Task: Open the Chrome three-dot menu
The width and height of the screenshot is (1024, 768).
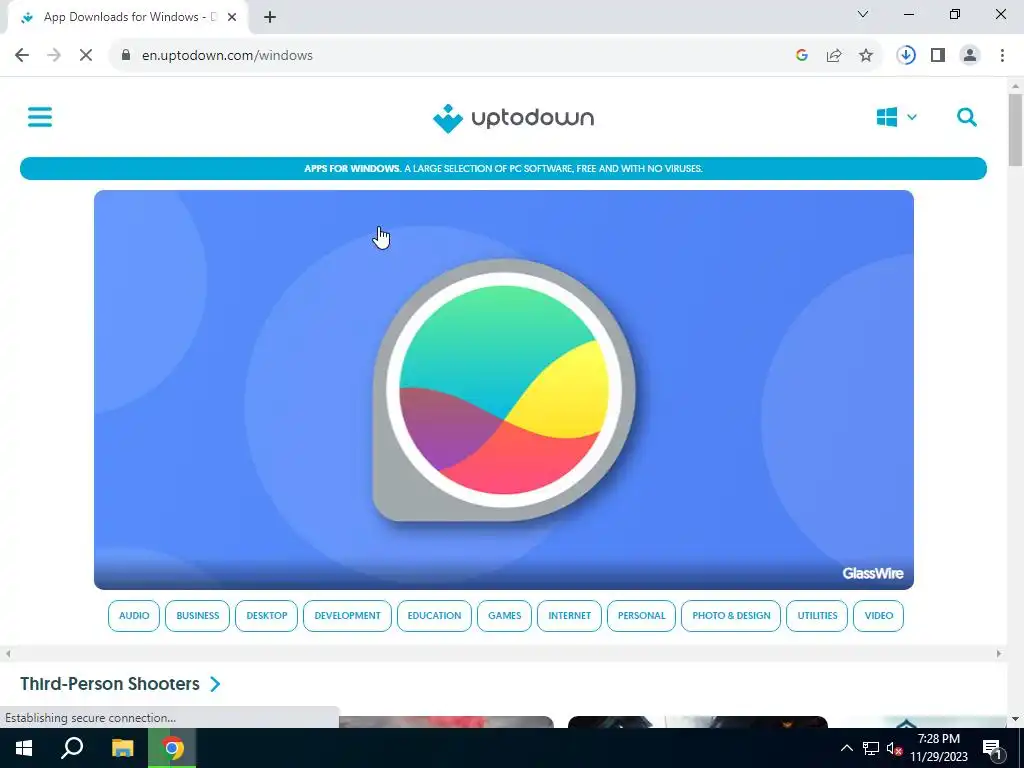Action: (1002, 56)
